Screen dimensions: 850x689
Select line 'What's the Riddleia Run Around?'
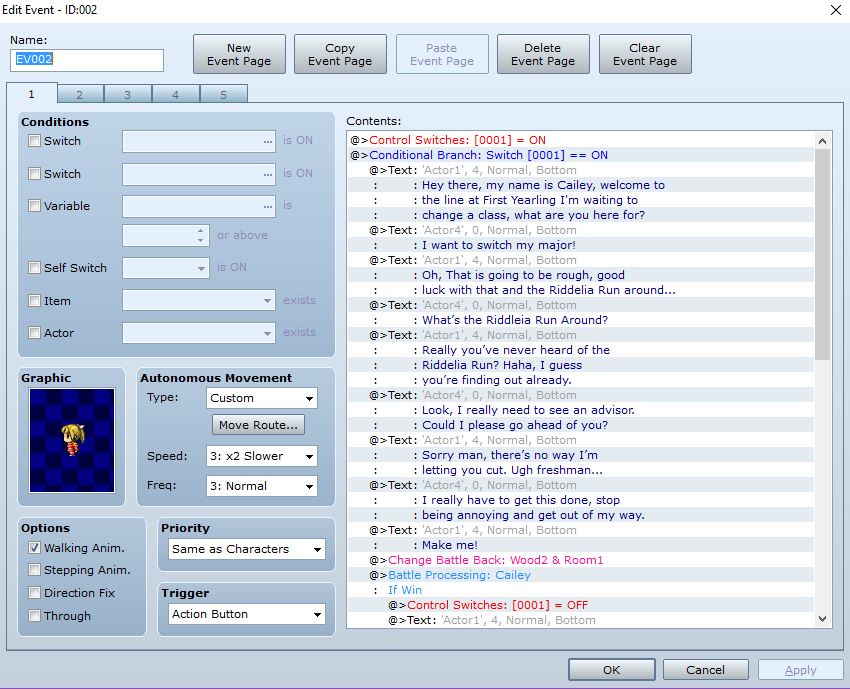tap(581, 320)
